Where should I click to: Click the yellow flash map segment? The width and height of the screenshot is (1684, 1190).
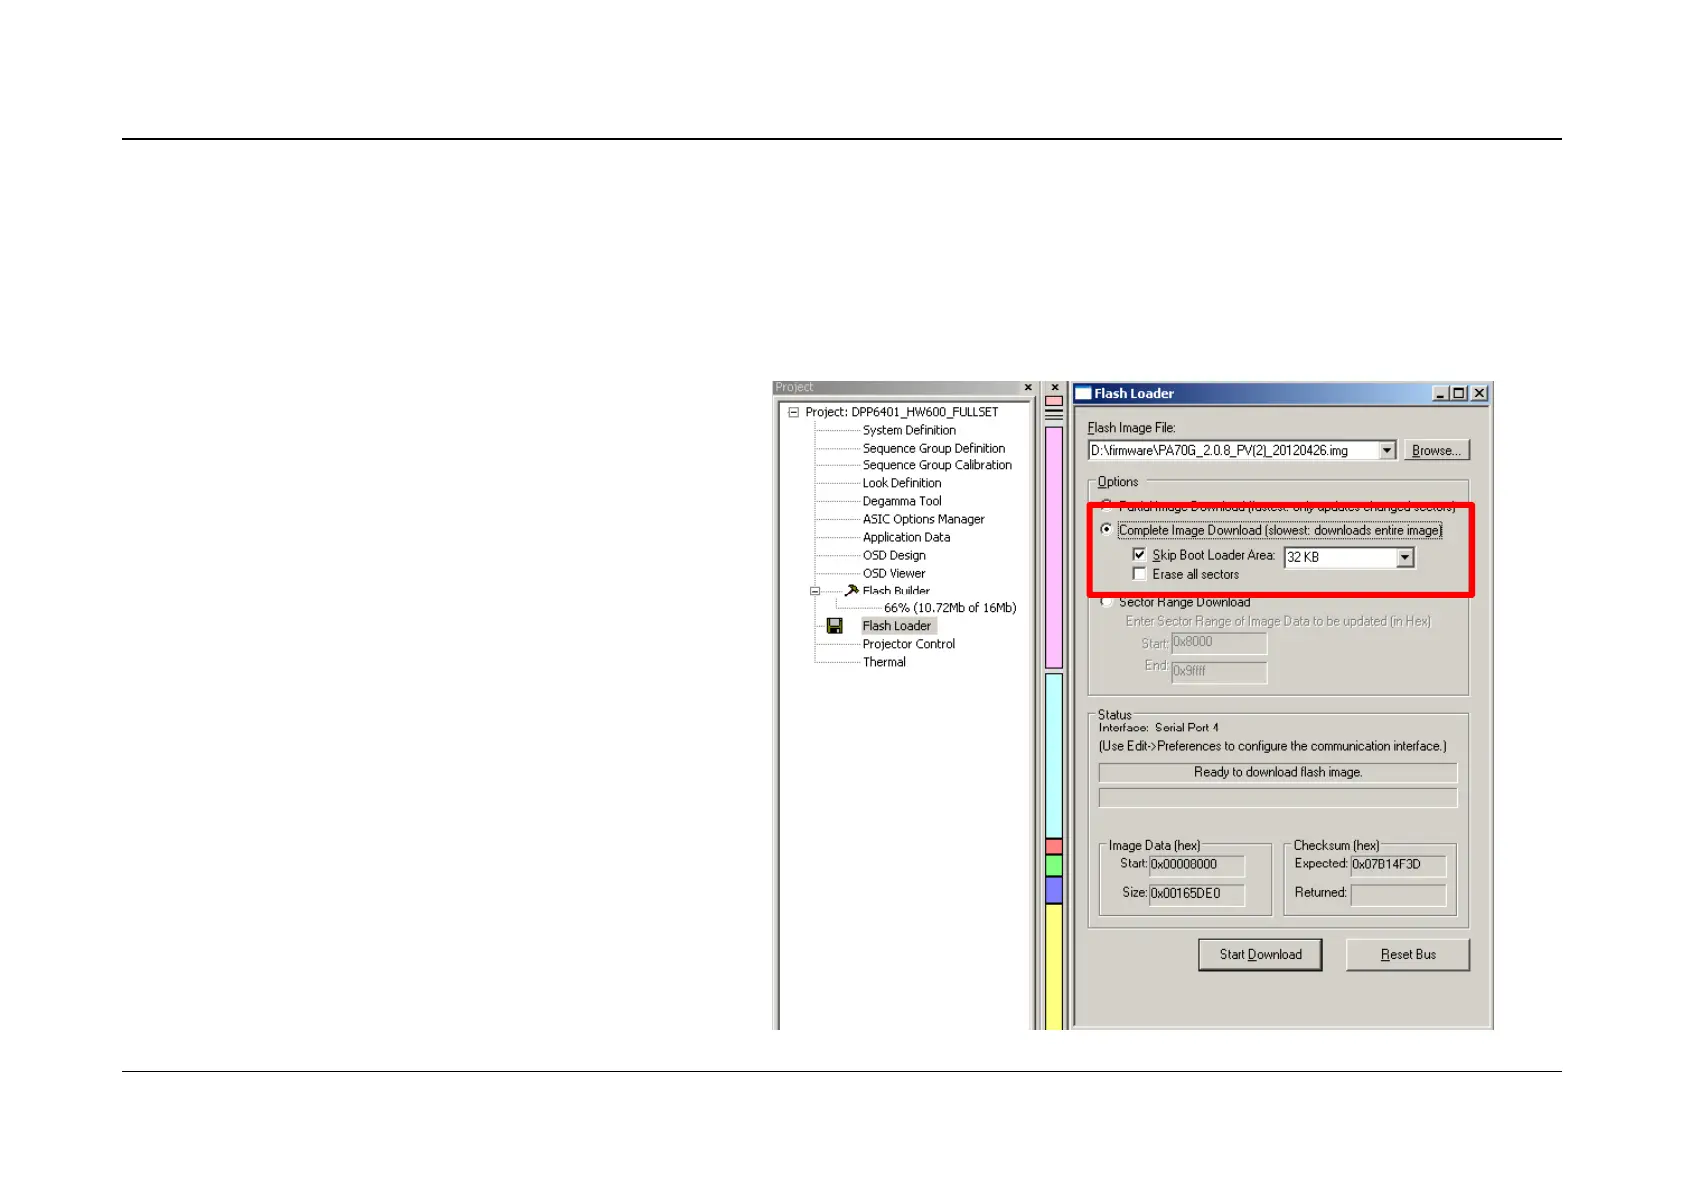click(x=1054, y=966)
